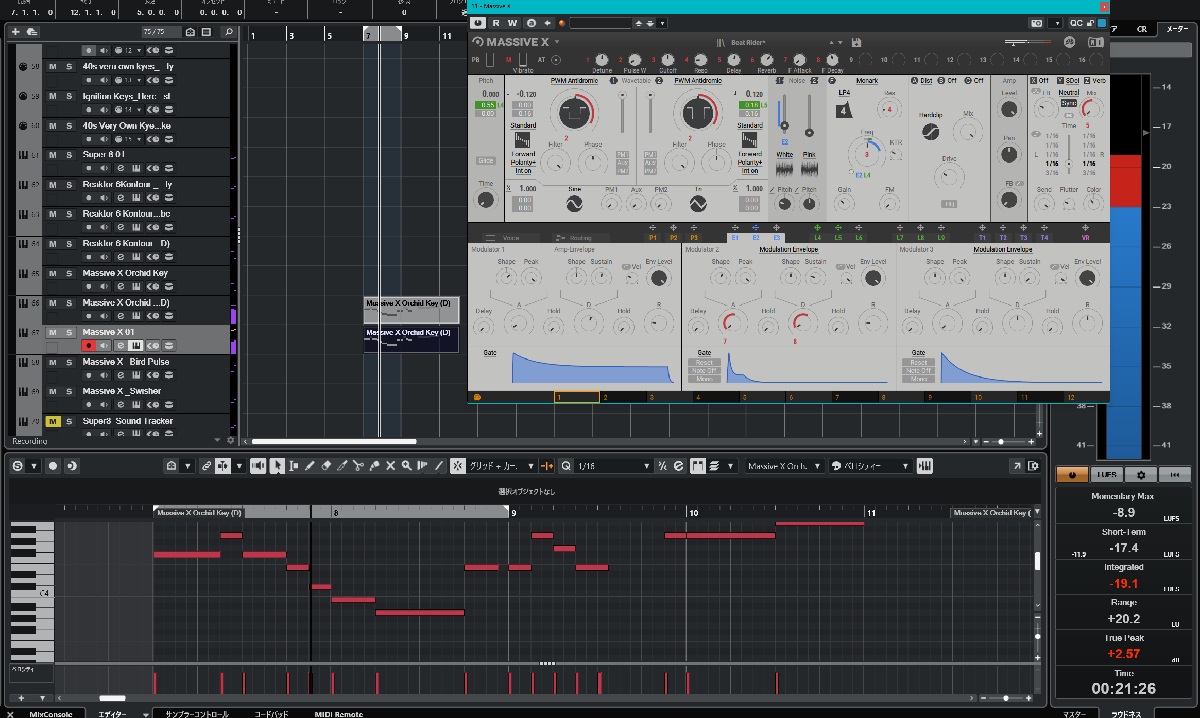Open Massive X main menu arrow beside logo
The image size is (1200, 718).
(x=557, y=42)
